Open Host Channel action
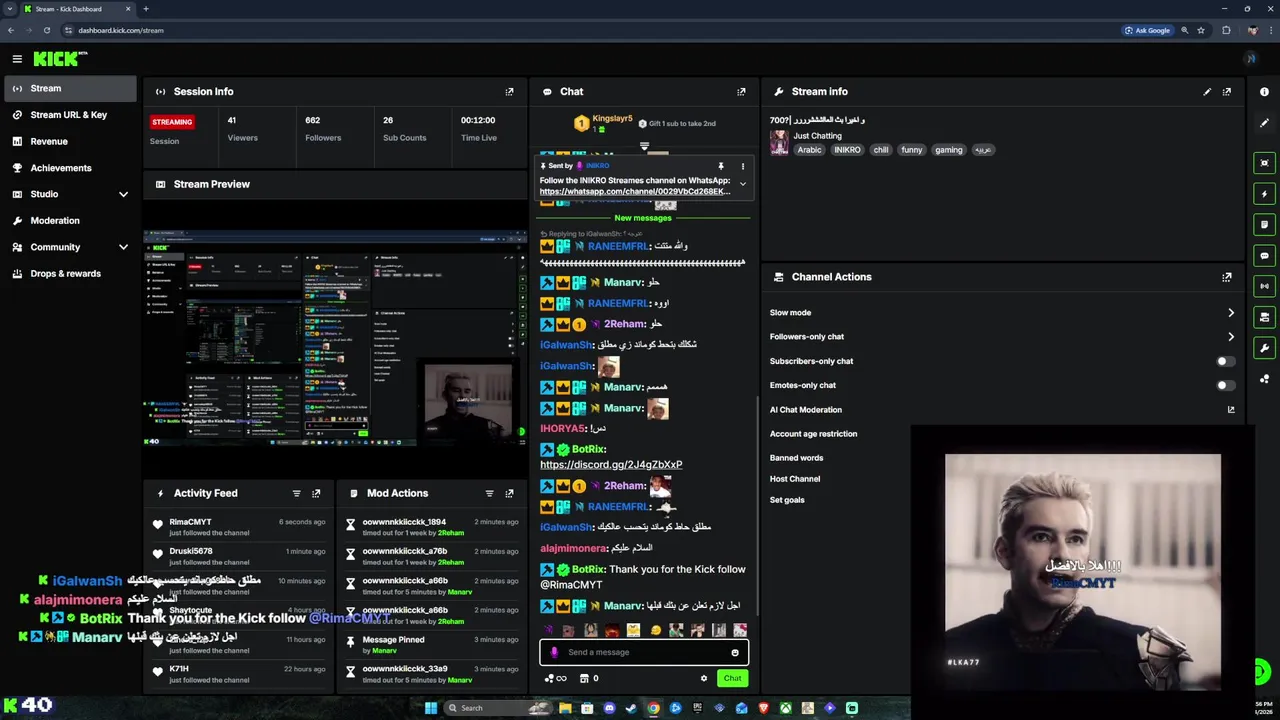The image size is (1280, 720). tap(795, 479)
